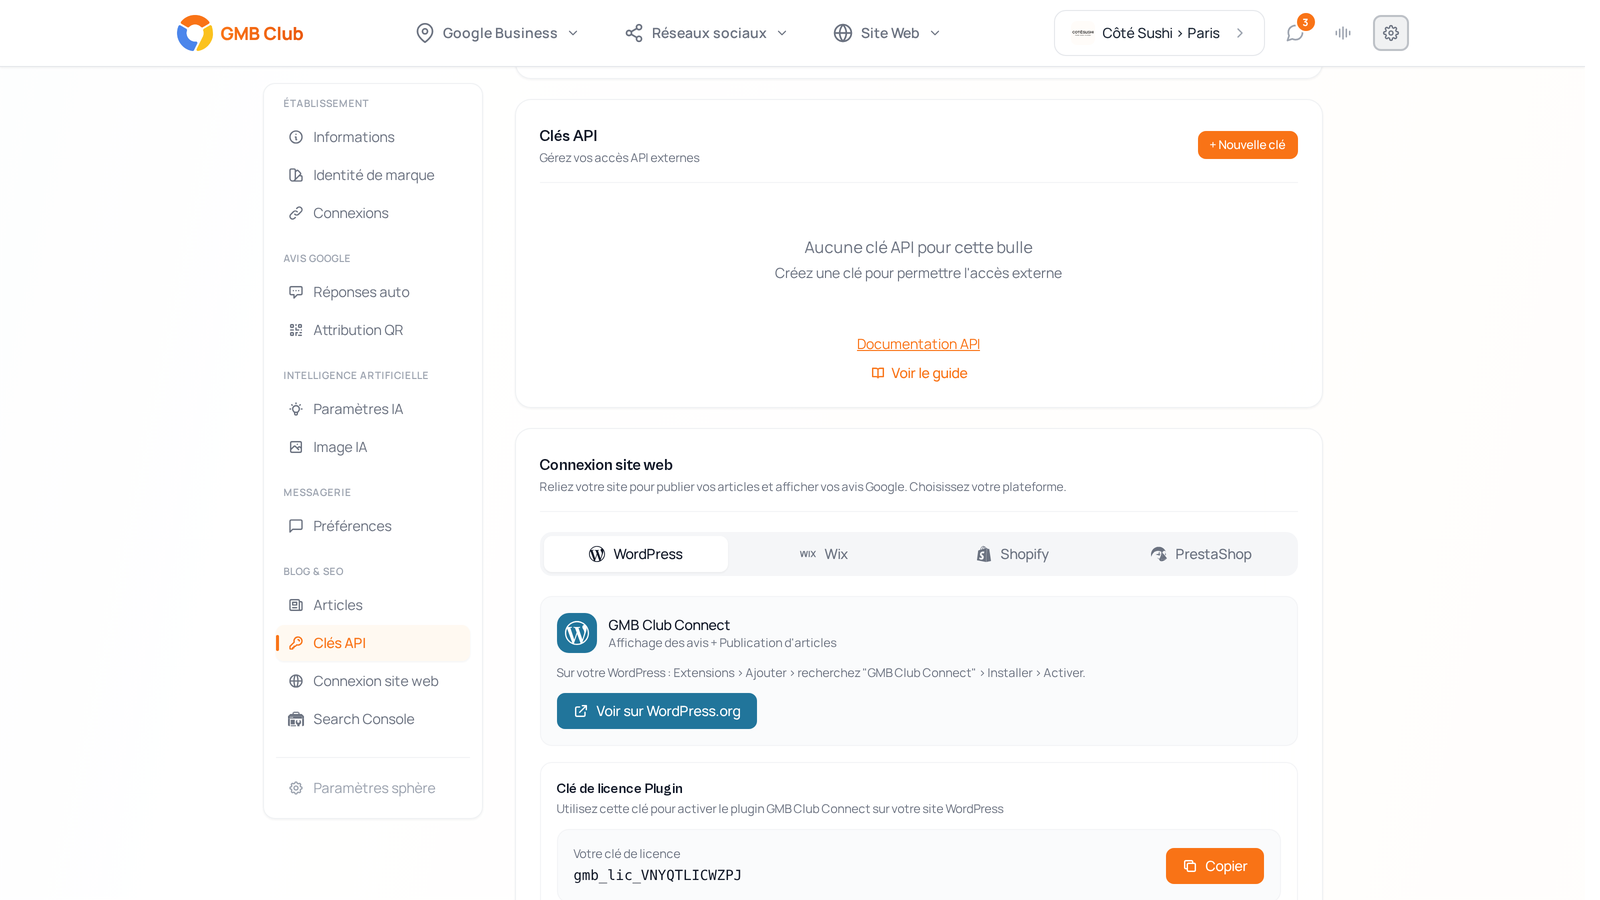The height and width of the screenshot is (900, 1600).
Task: Open Paramètres IA in sidebar
Action: (373, 409)
